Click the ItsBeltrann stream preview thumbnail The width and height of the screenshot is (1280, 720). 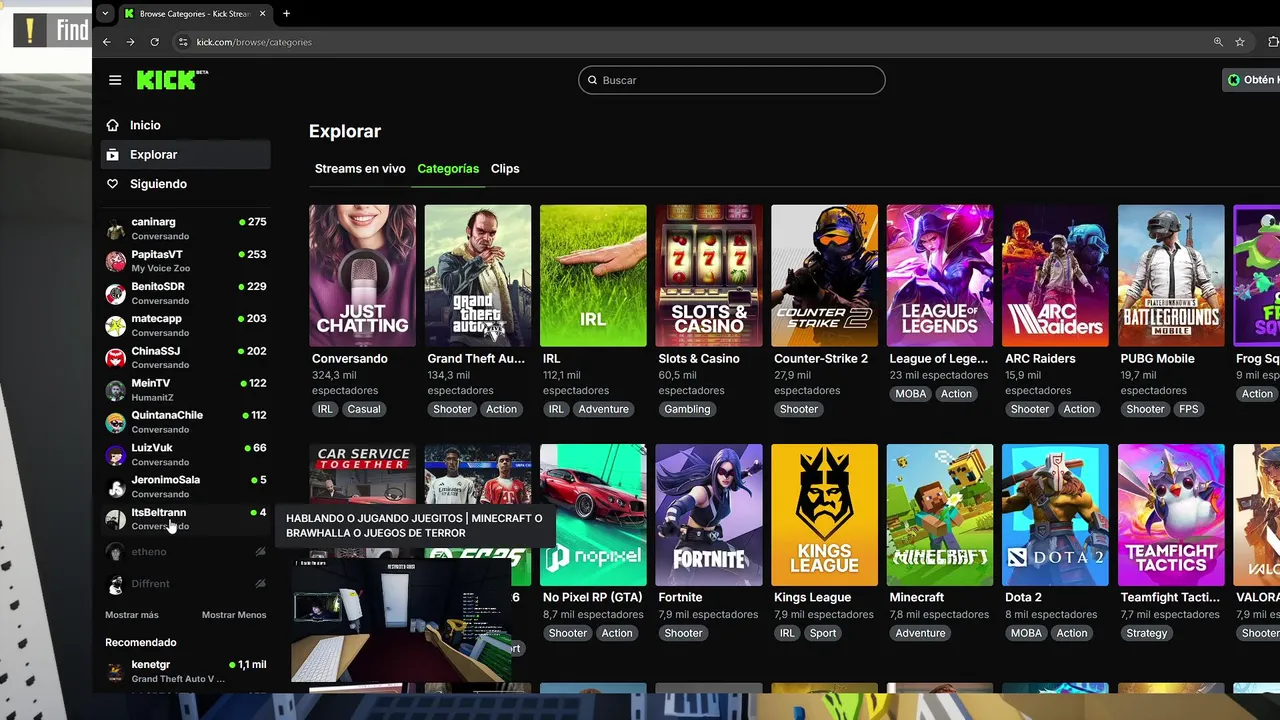400,620
